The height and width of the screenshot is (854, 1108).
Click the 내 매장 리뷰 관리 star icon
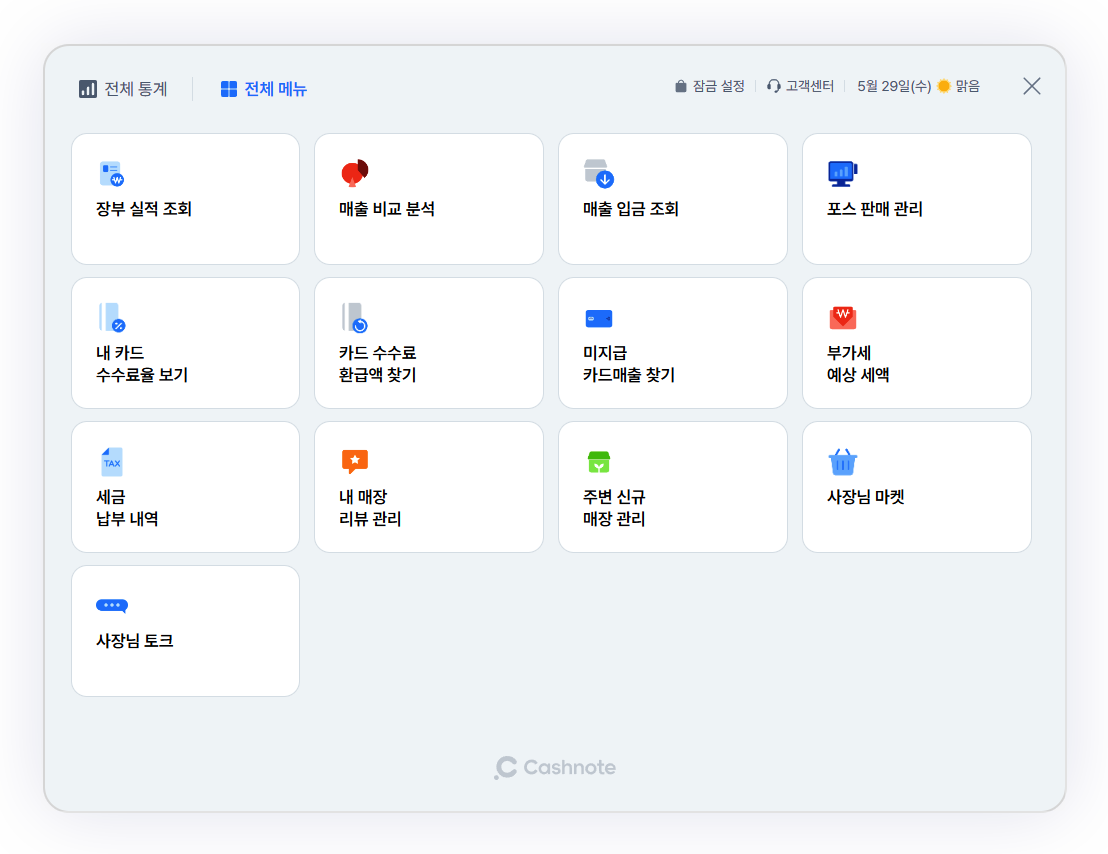pos(355,461)
